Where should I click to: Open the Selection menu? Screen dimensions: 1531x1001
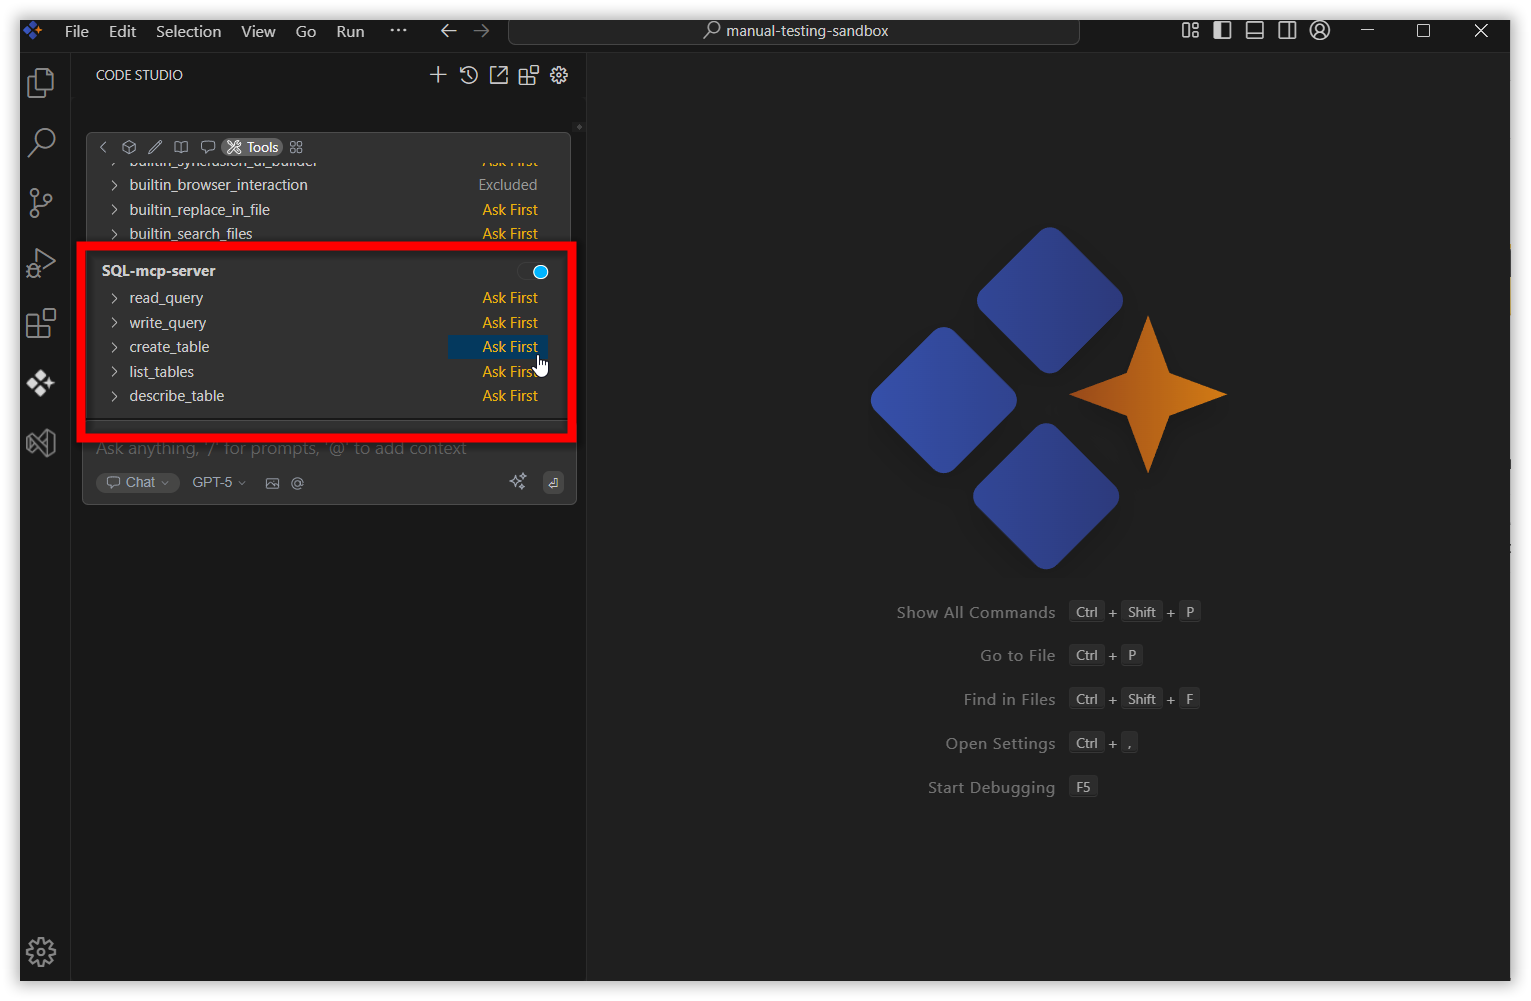pyautogui.click(x=188, y=32)
